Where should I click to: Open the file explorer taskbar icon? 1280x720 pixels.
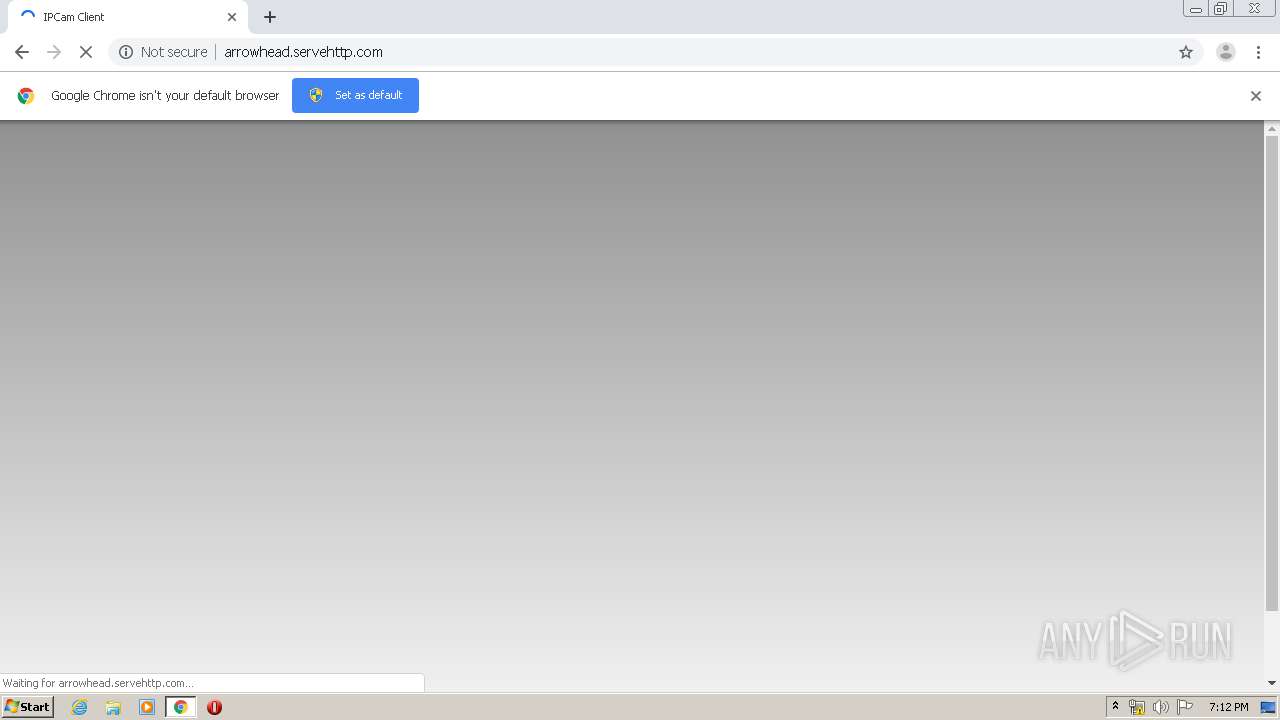[x=113, y=707]
